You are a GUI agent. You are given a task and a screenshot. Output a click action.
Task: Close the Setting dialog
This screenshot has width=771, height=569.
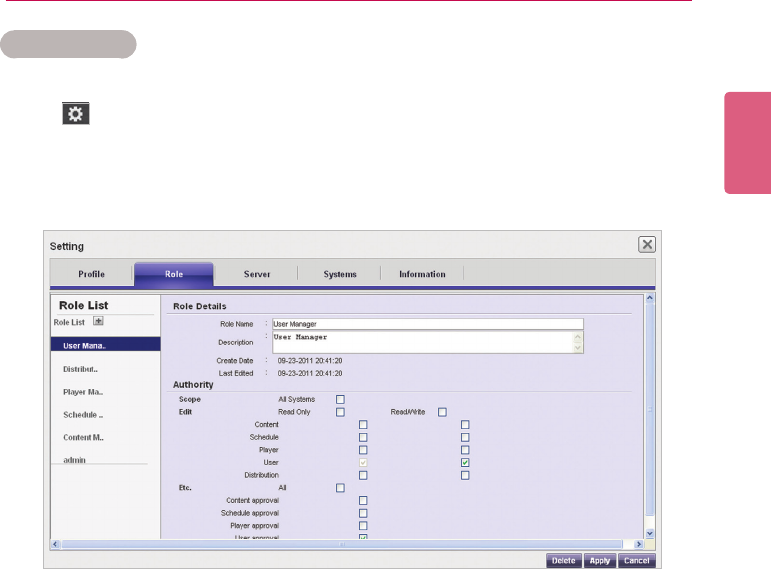coord(647,244)
